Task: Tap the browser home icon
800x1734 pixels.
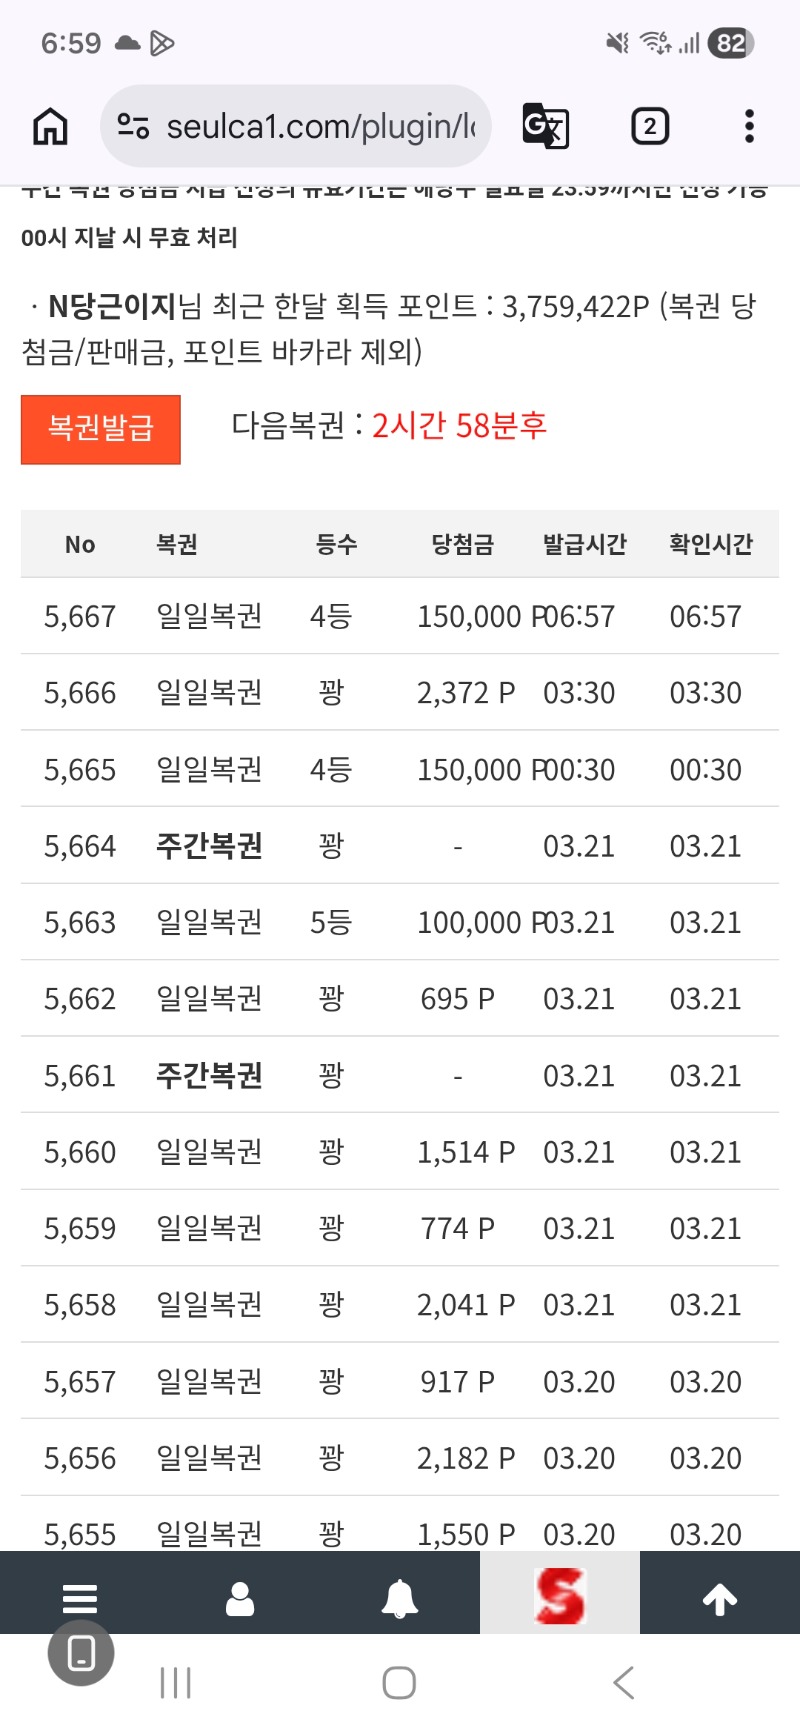Action: tap(50, 127)
